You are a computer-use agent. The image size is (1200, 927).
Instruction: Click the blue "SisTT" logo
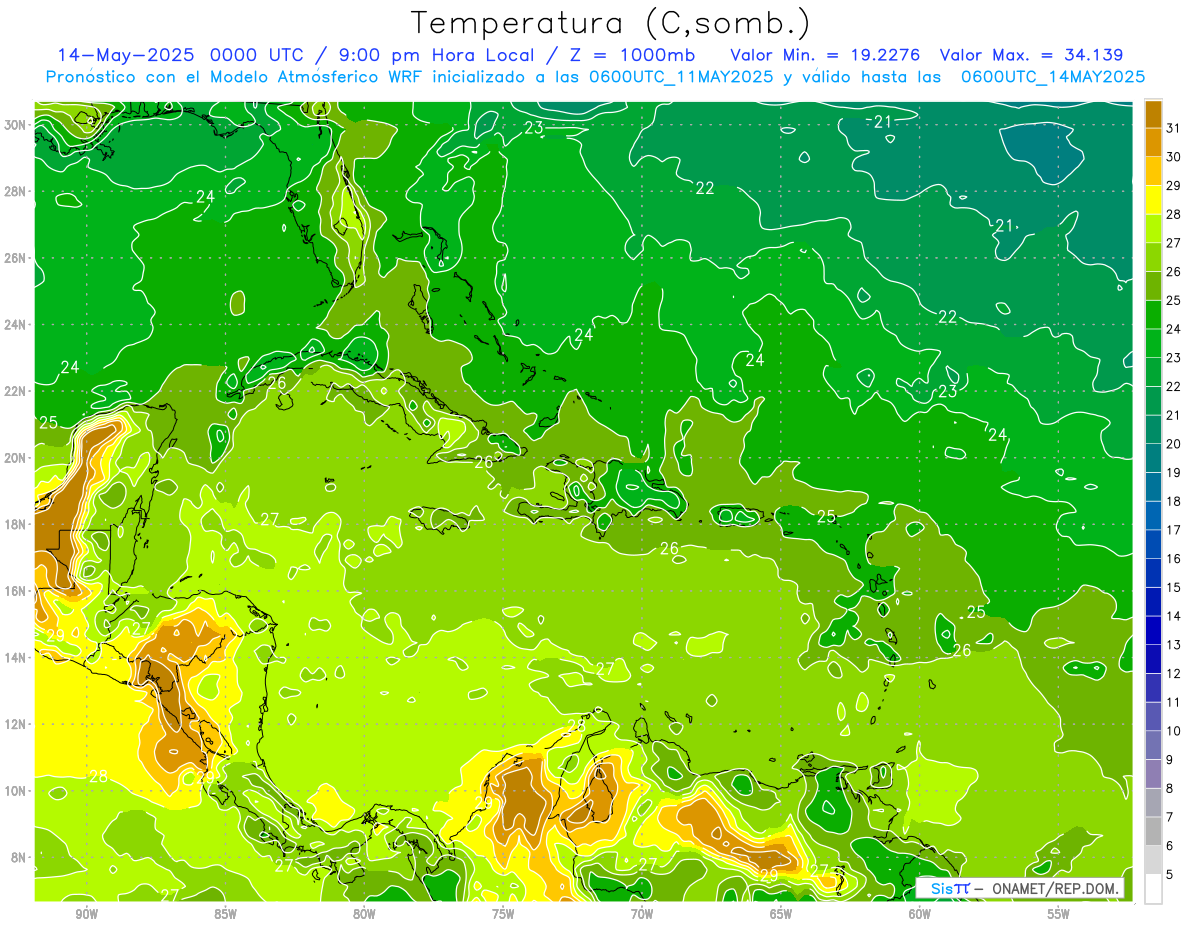tap(950, 888)
